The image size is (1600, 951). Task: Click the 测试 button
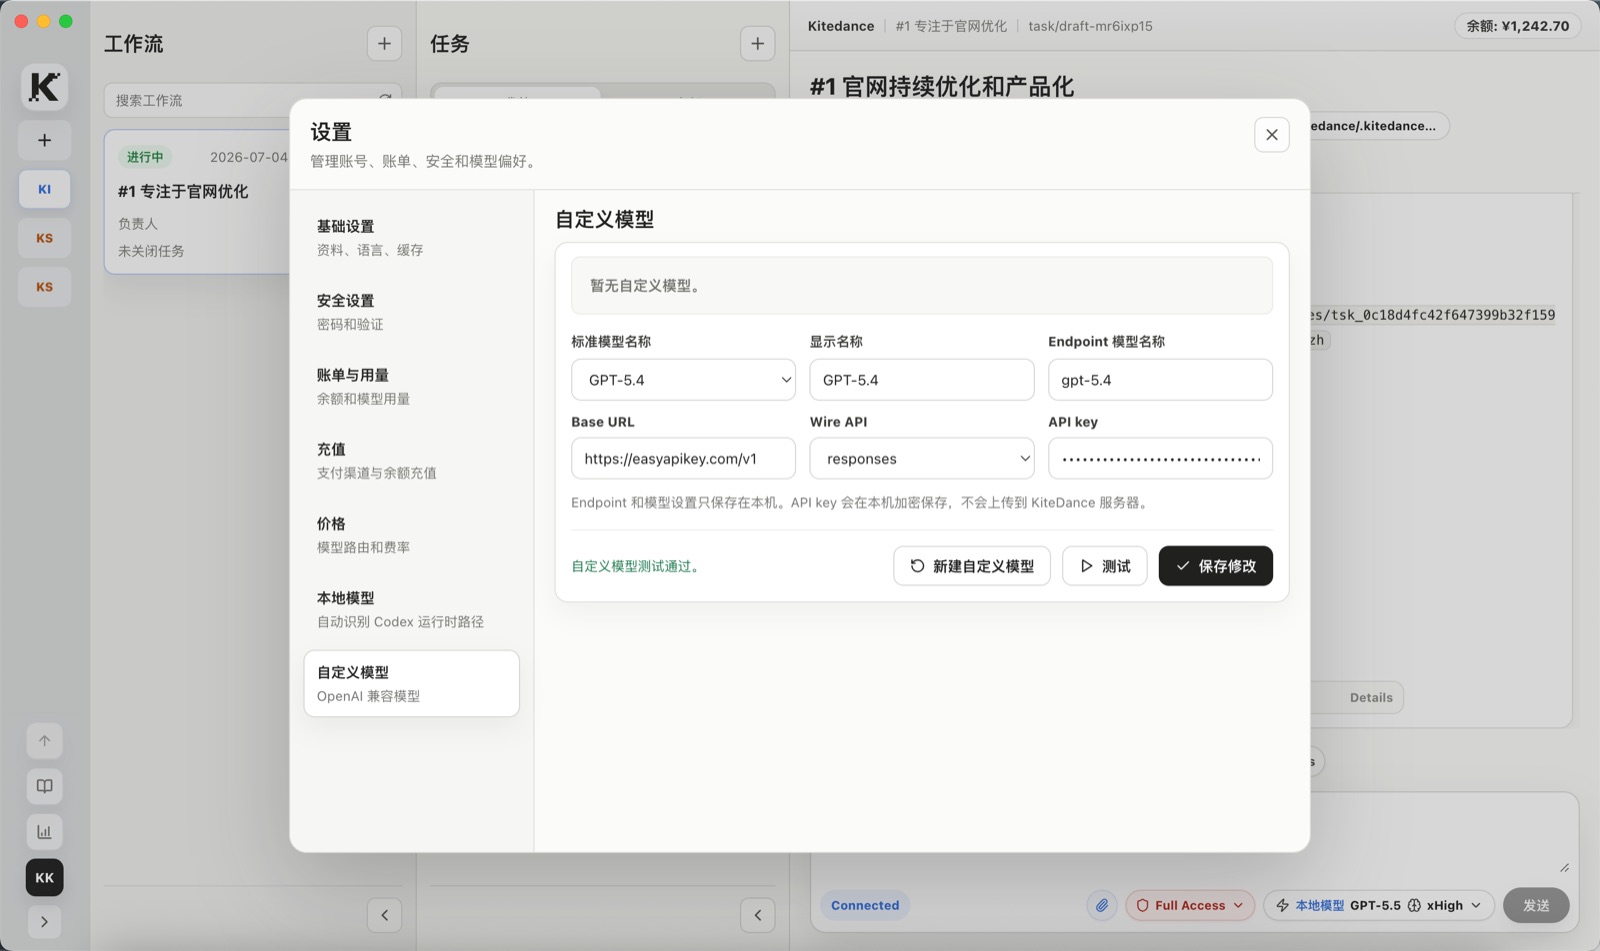[x=1104, y=566]
